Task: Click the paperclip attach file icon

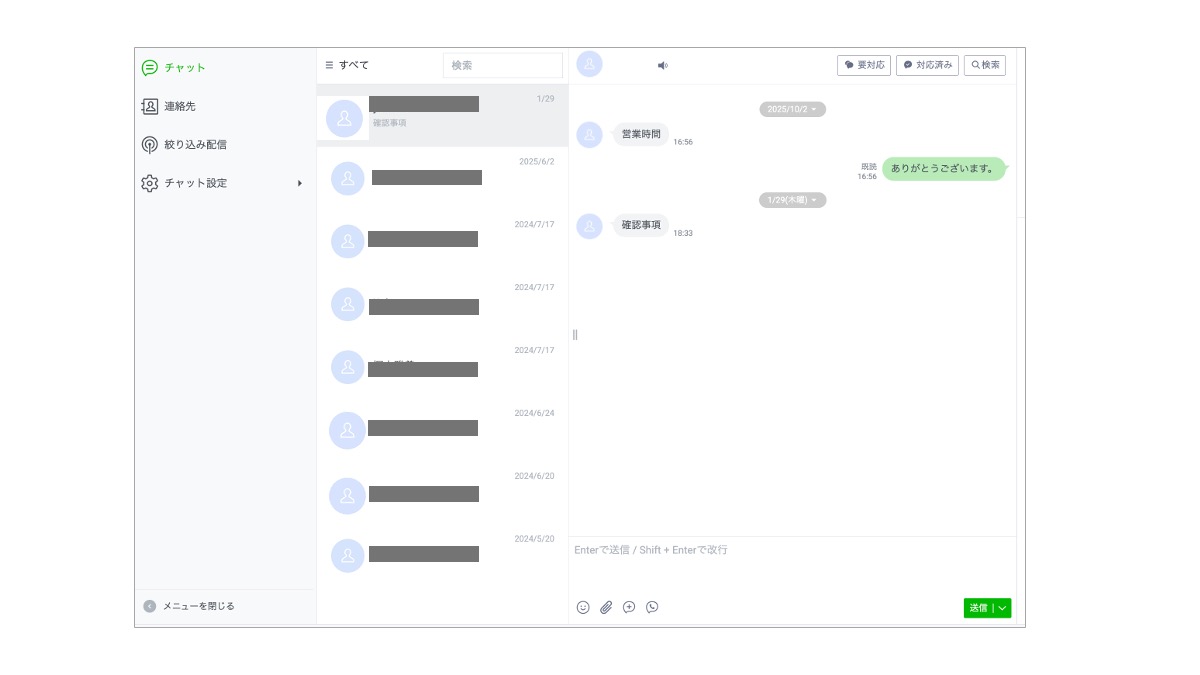Action: coord(606,607)
